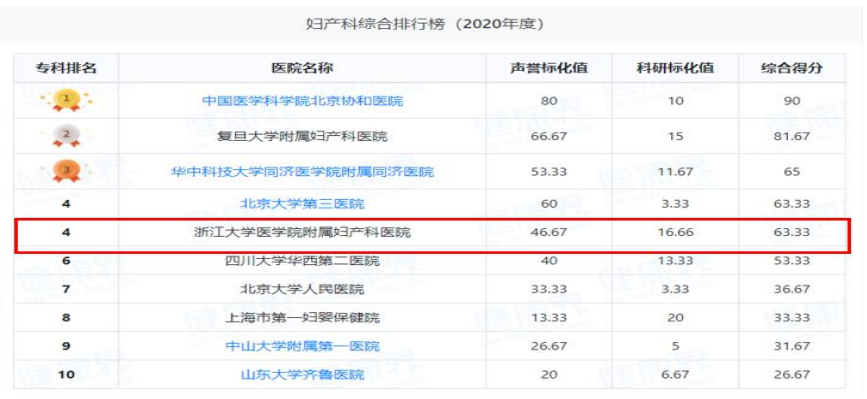Click the 妇产科综合排行榜 title bar

(x=431, y=24)
